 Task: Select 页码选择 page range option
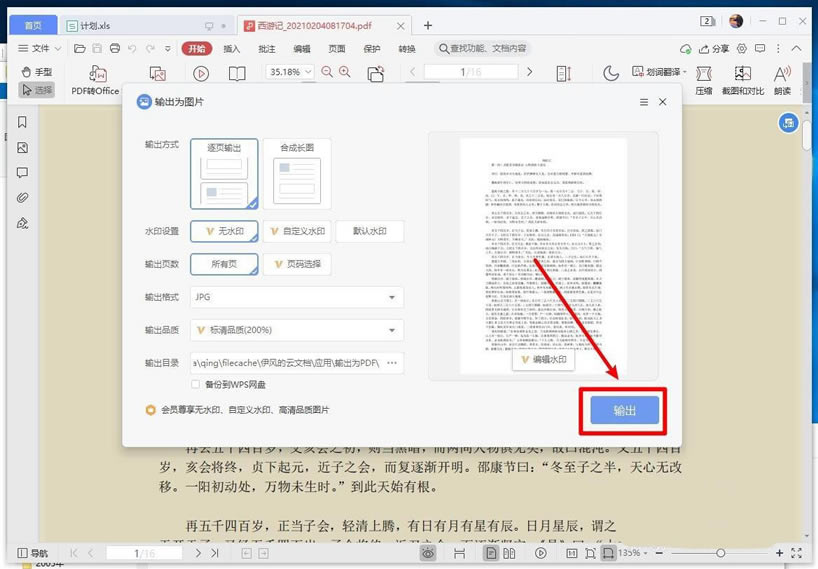[x=297, y=264]
